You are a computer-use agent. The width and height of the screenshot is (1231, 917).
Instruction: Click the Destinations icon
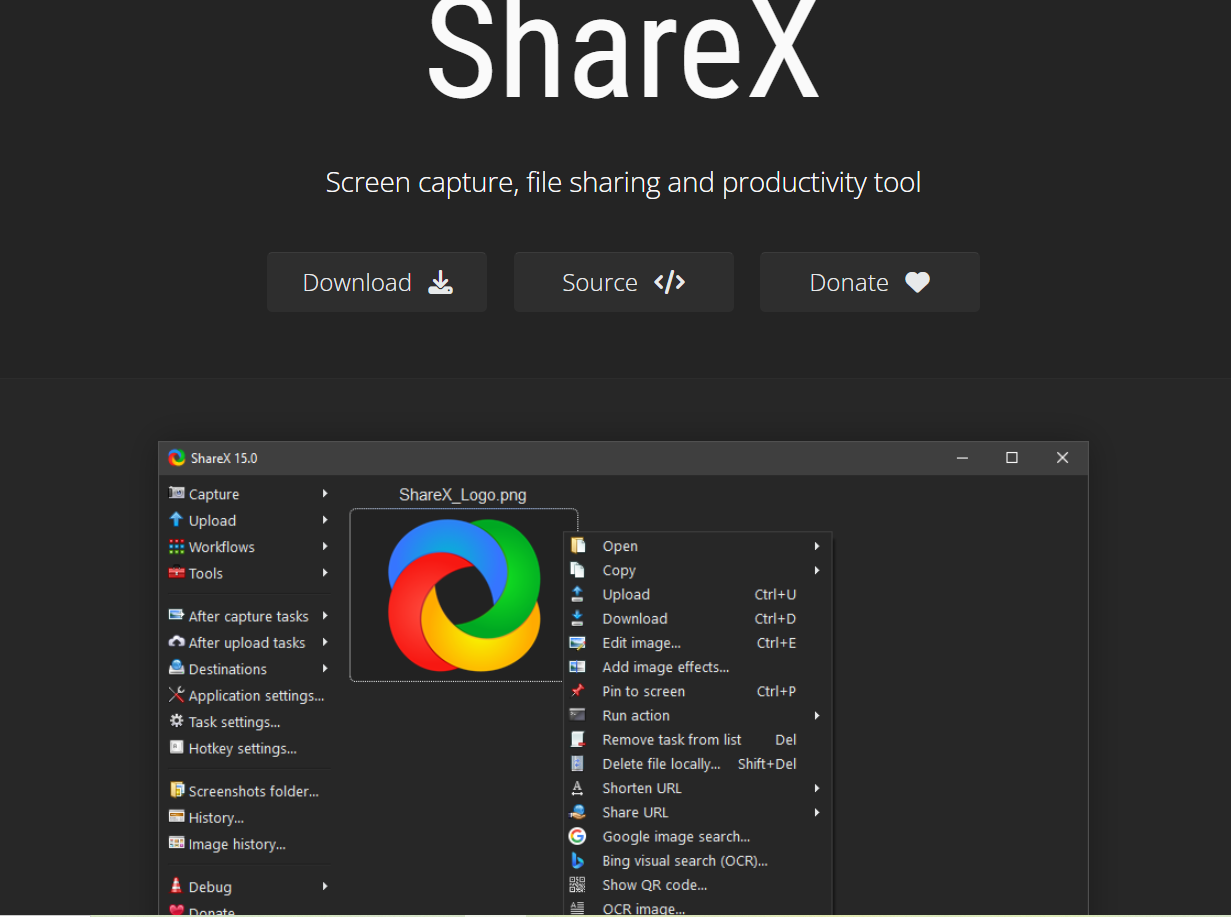pyautogui.click(x=177, y=668)
